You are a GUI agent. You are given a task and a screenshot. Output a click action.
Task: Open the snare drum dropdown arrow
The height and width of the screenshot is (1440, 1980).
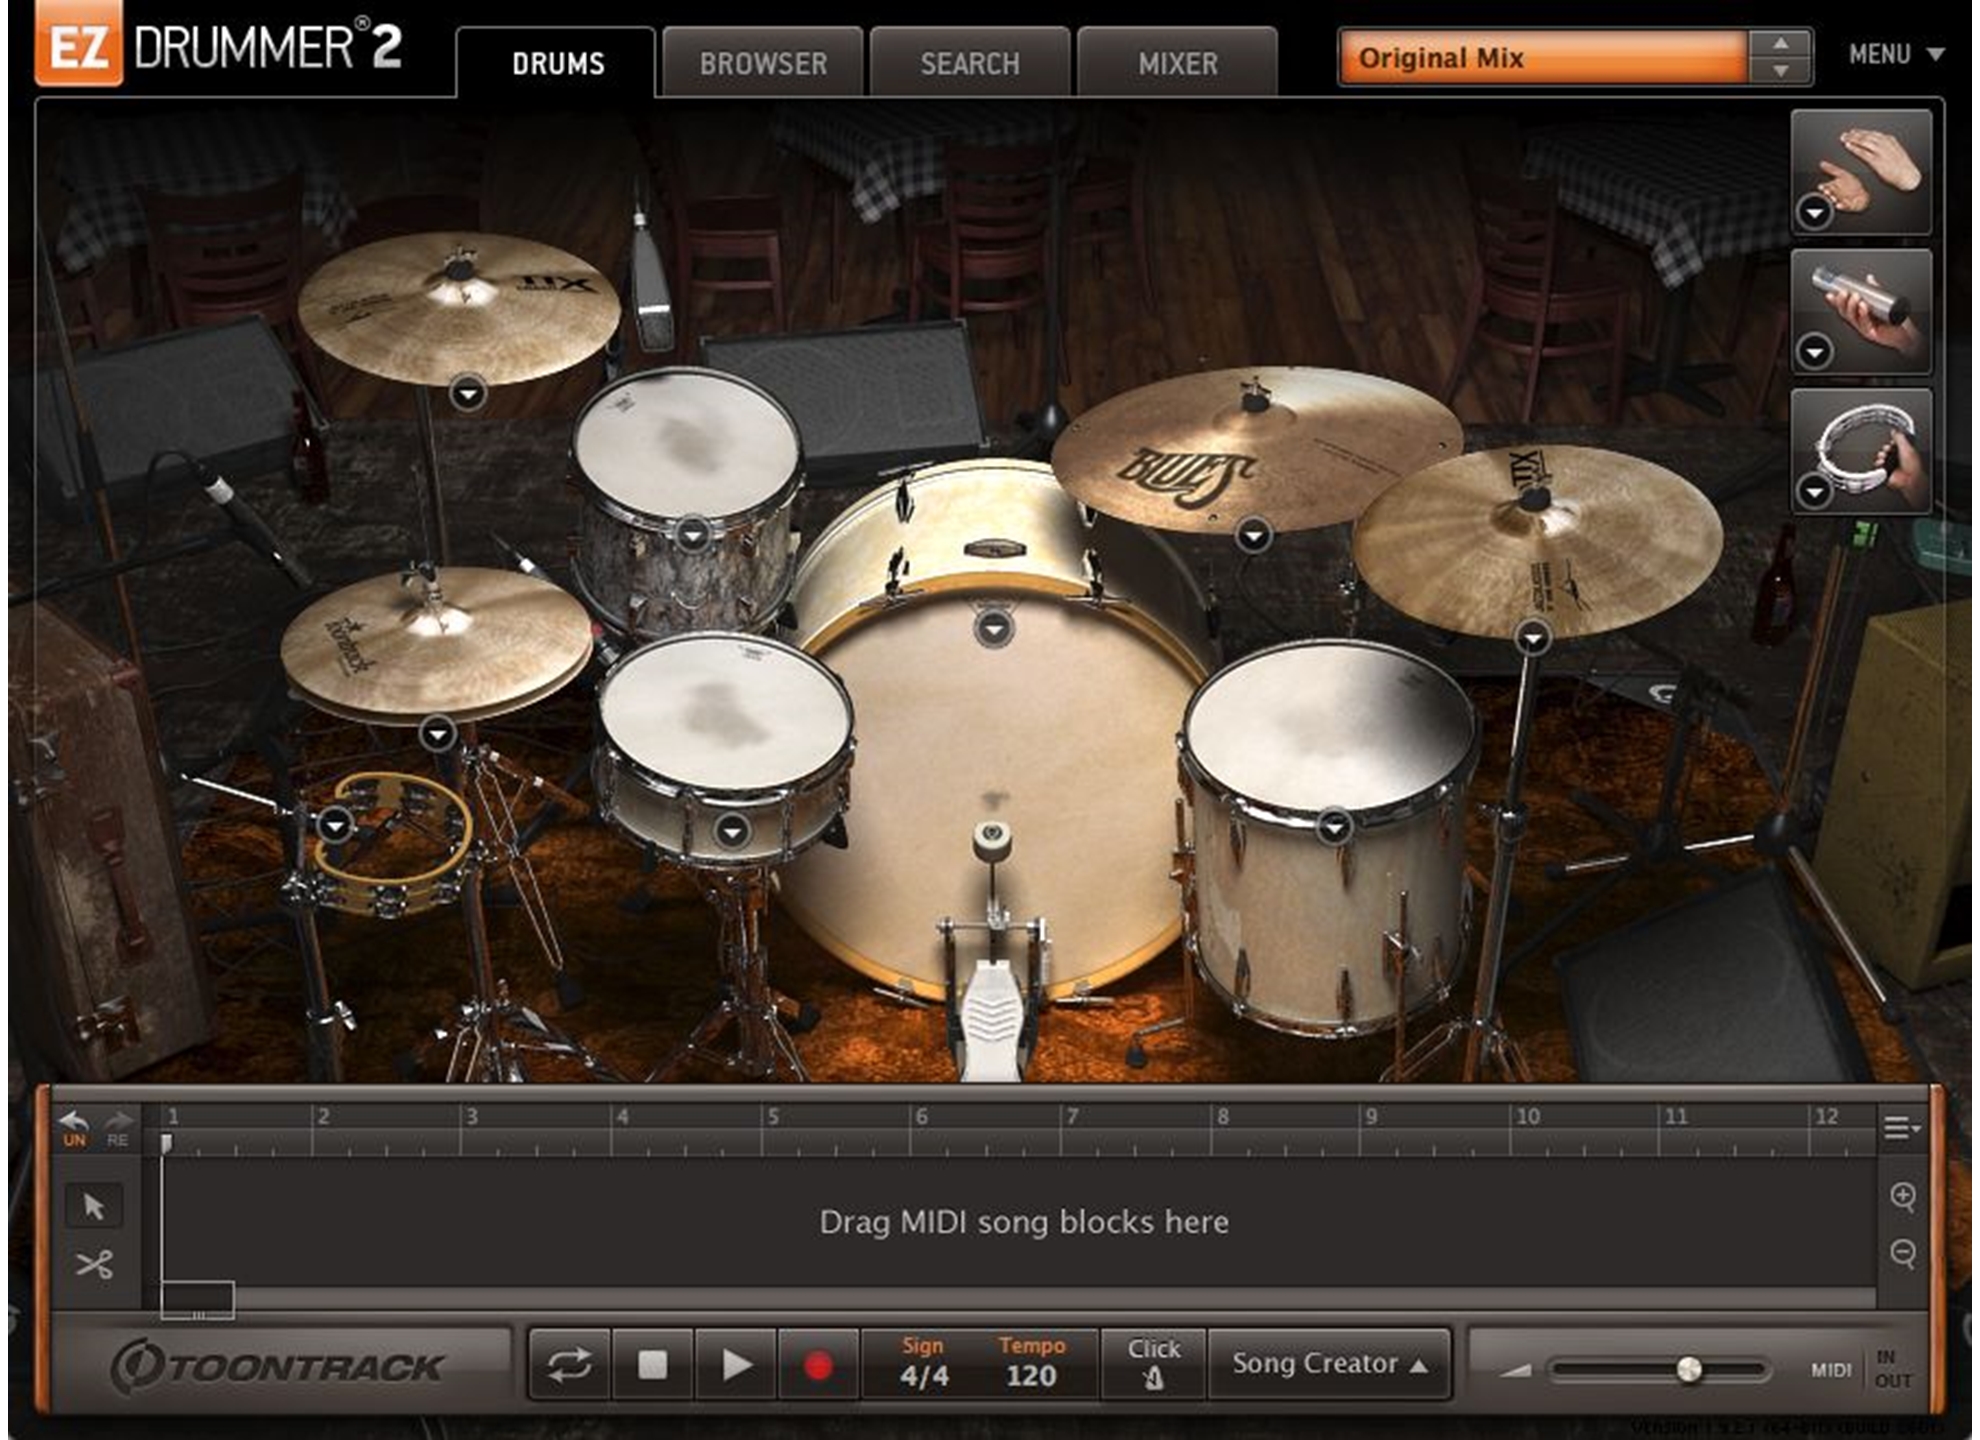point(732,831)
